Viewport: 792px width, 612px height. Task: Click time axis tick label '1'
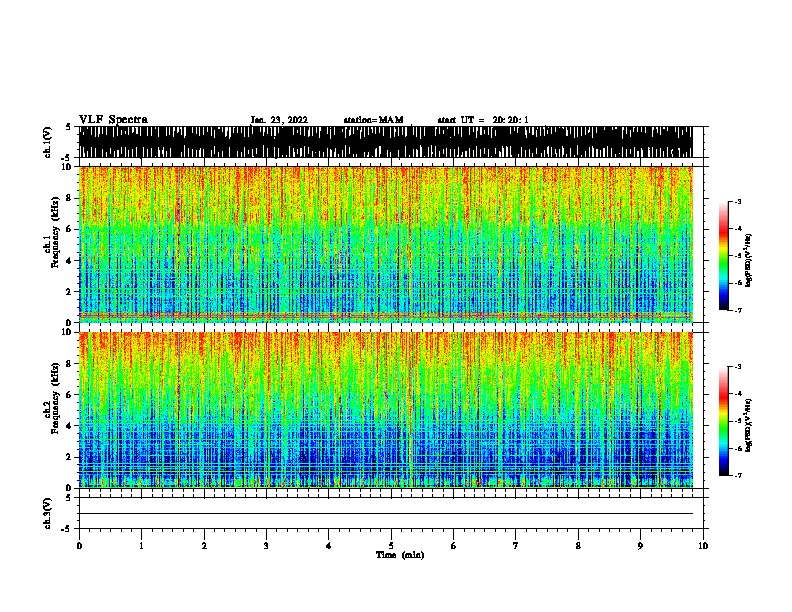point(141,546)
